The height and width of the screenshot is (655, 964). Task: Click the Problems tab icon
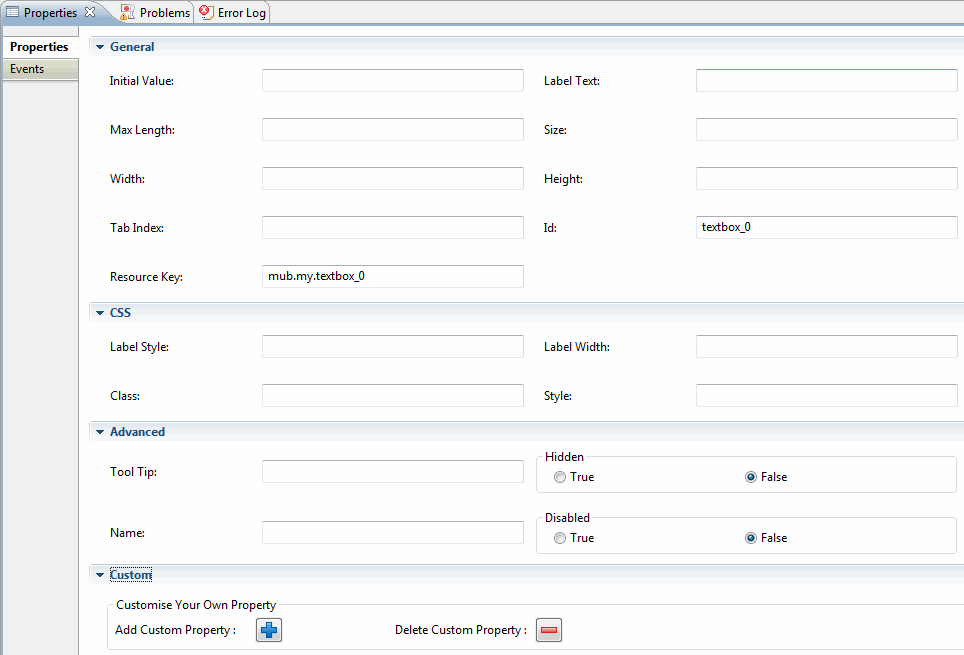[127, 12]
